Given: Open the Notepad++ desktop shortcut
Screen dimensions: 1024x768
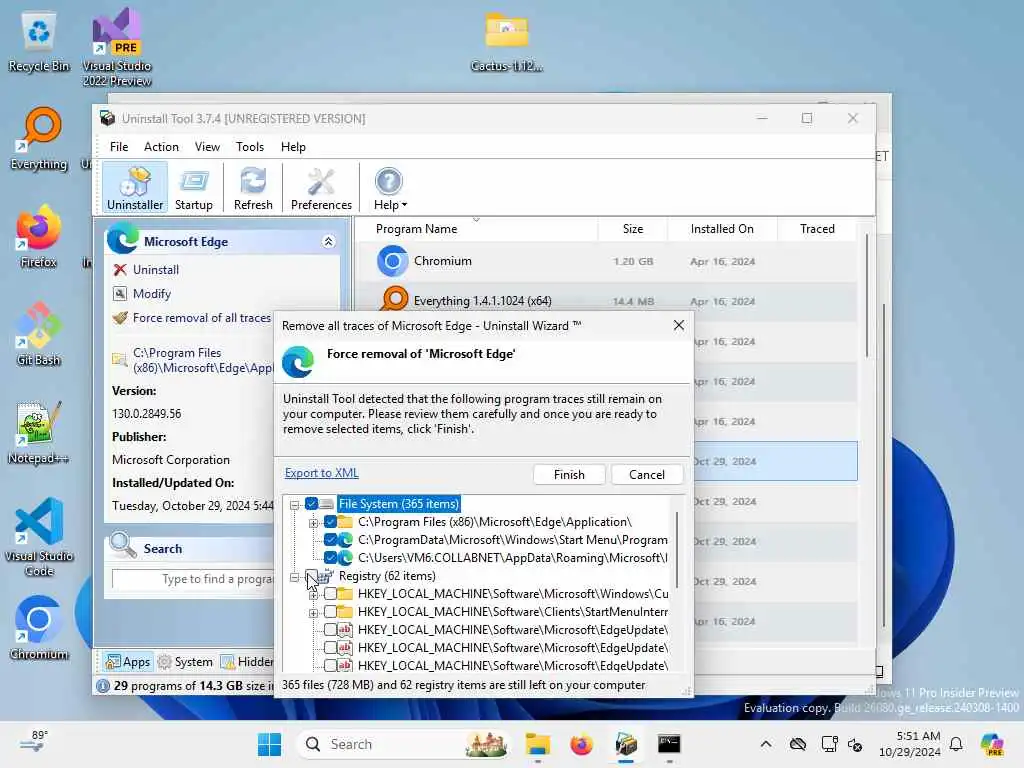Looking at the screenshot, I should point(39,432).
